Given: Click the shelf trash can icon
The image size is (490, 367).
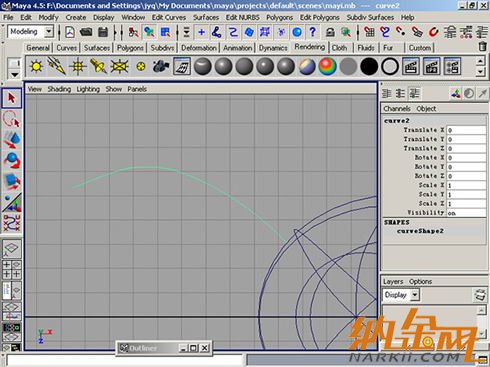Looking at the screenshot, I should pyautogui.click(x=482, y=46).
